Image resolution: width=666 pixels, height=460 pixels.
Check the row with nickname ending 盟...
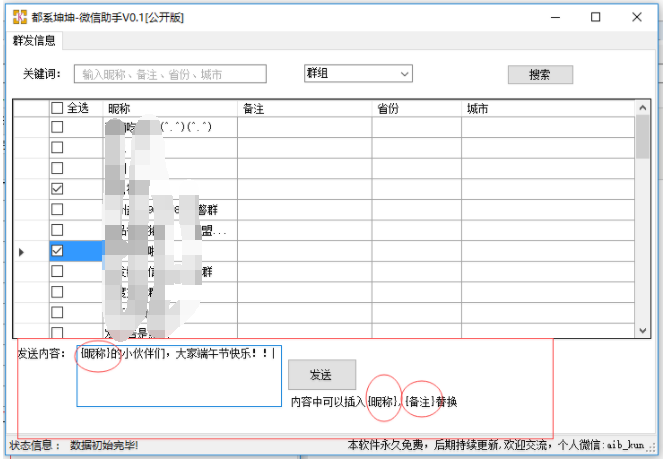pos(57,230)
